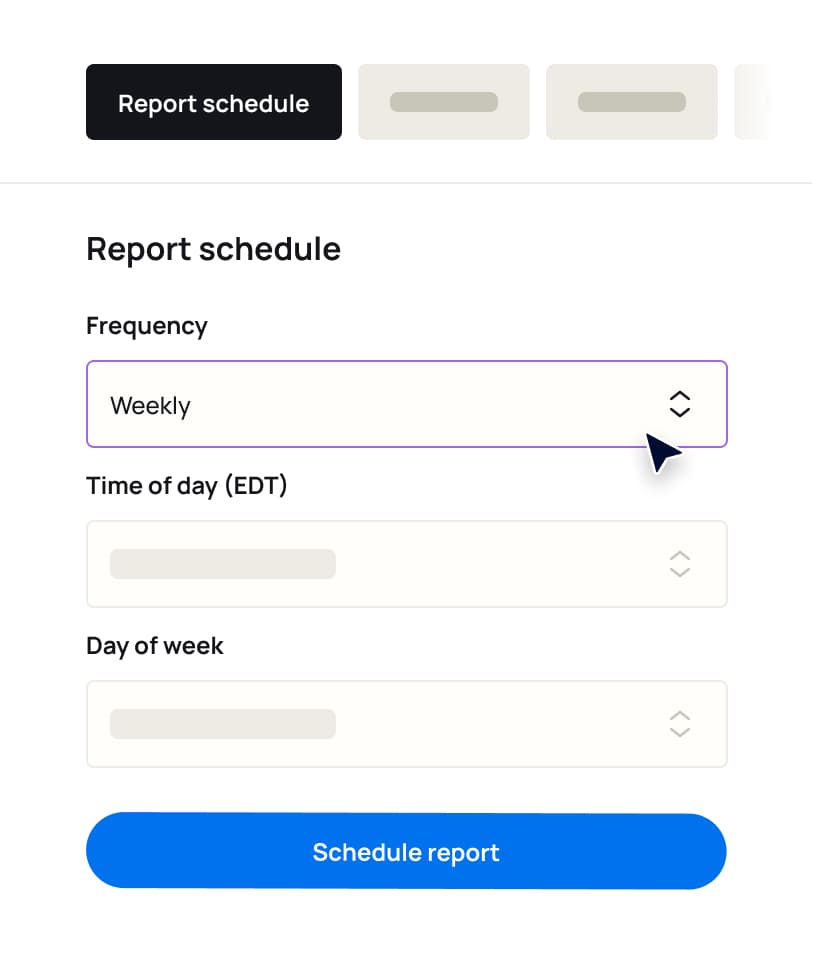The width and height of the screenshot is (814, 972).
Task: Click the up arrow of the Frequency stepper icon
Action: (x=679, y=397)
